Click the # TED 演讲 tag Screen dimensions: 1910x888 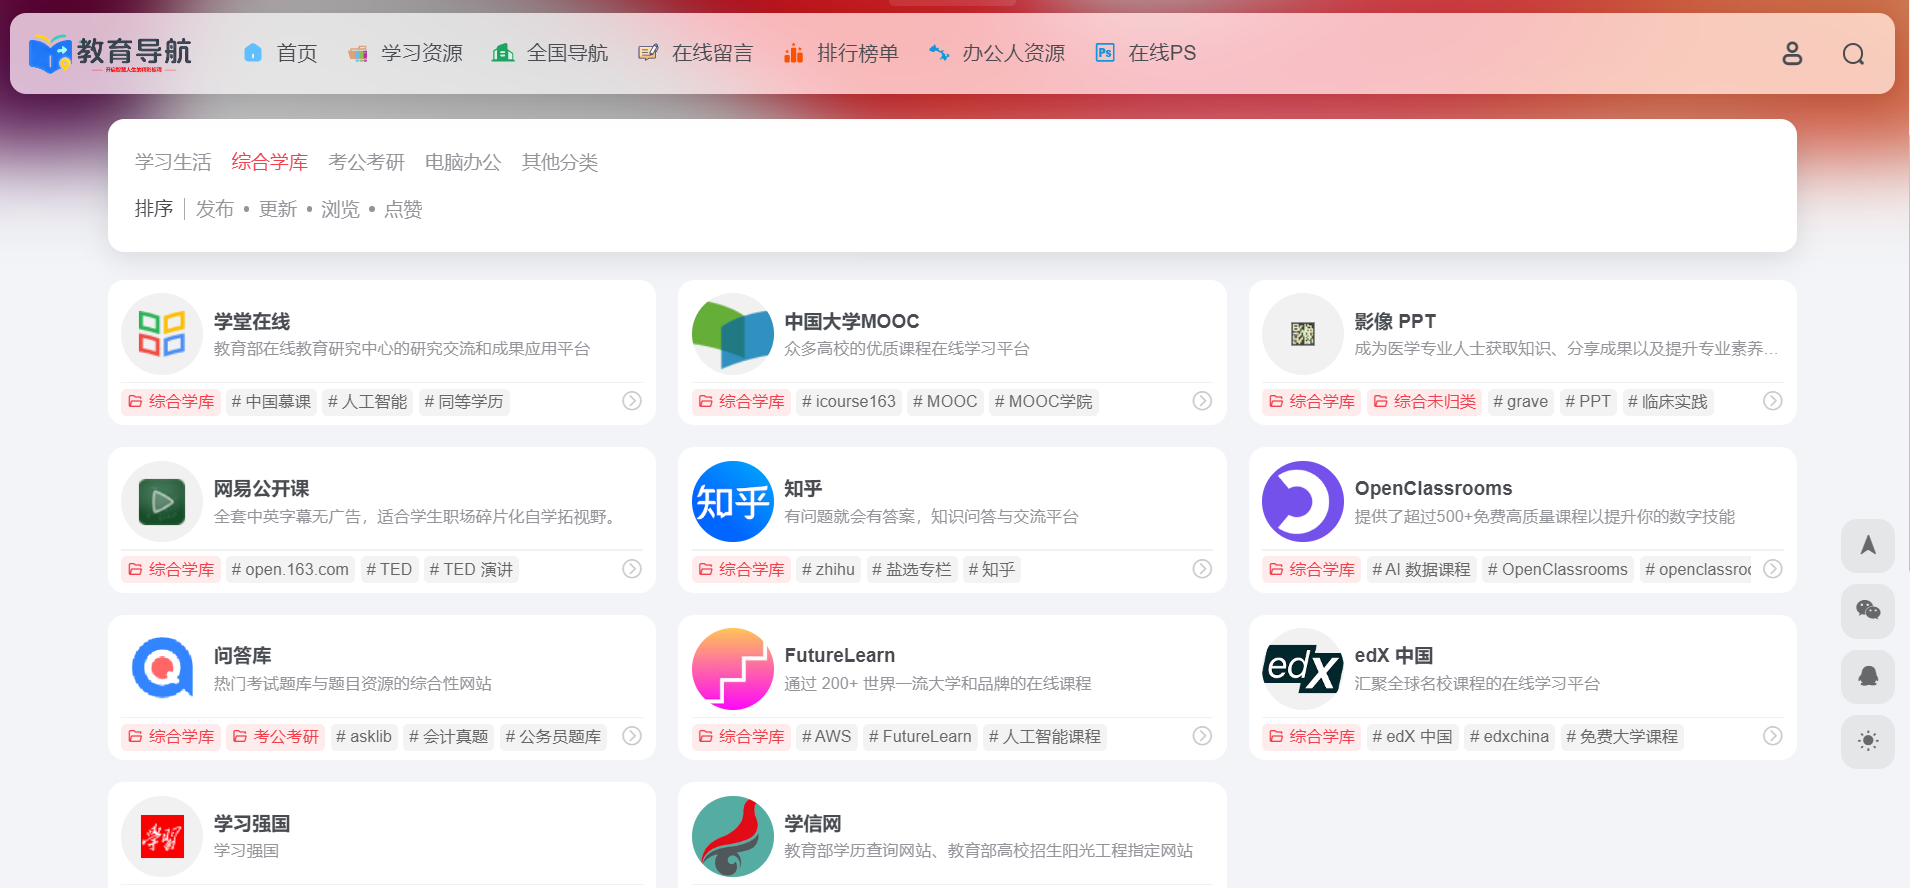tap(471, 570)
